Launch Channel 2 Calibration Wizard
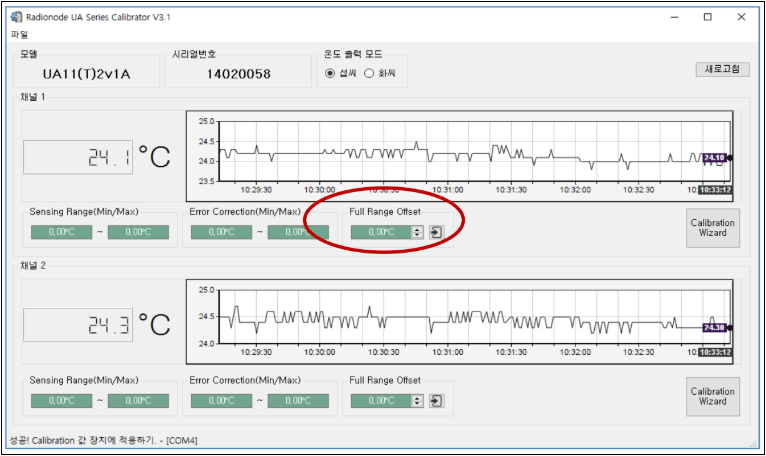The width and height of the screenshot is (766, 456). (712, 396)
